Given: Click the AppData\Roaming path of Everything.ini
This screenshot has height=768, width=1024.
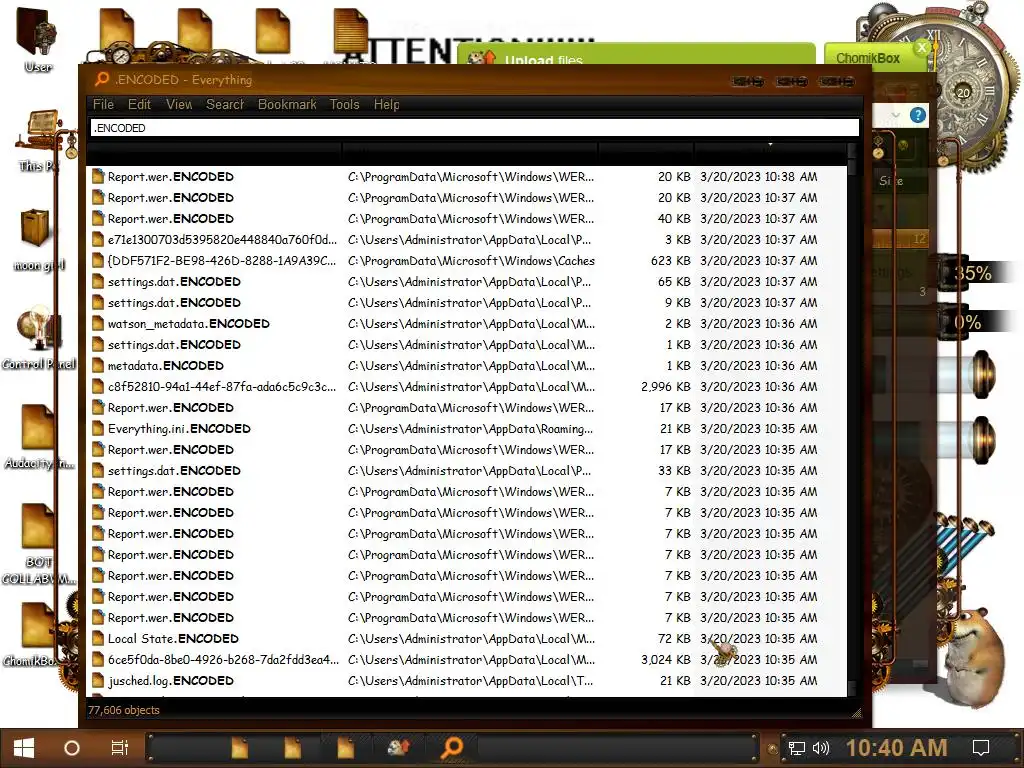Looking at the screenshot, I should (x=470, y=428).
